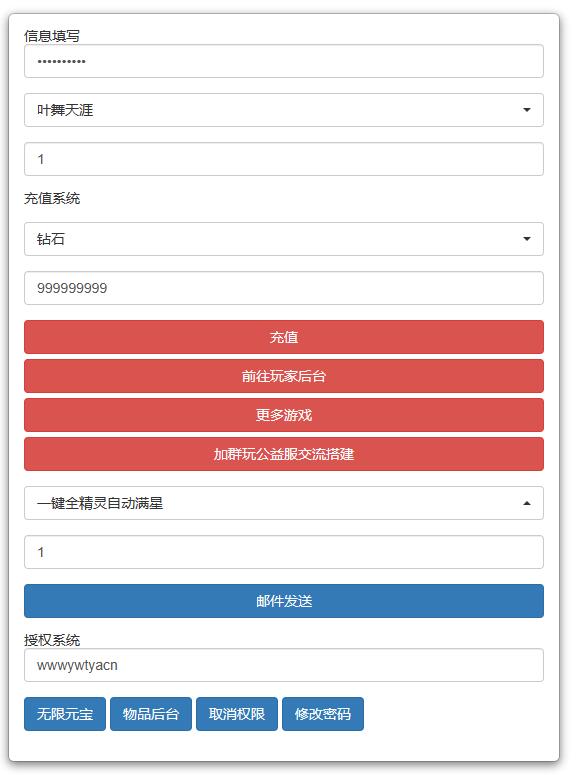Click the 更多游戏 button
This screenshot has height=775, width=577.
coord(284,415)
